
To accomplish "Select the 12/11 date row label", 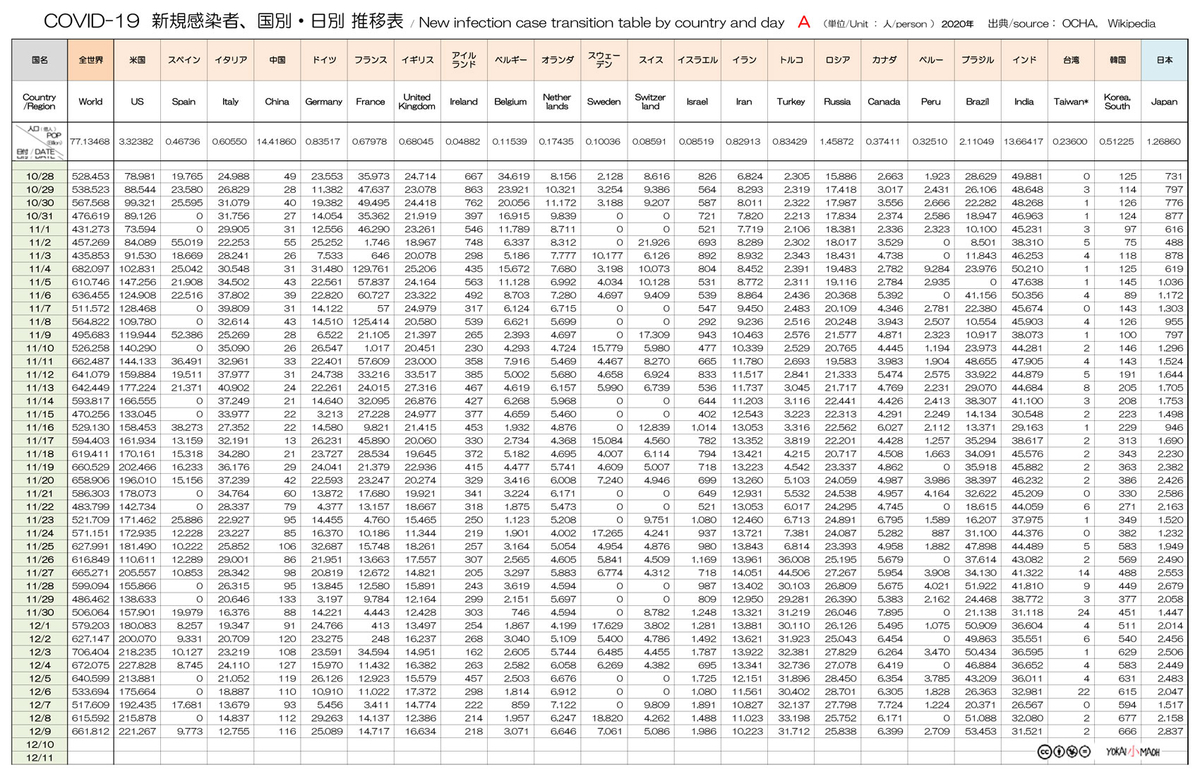I will [x=40, y=756].
